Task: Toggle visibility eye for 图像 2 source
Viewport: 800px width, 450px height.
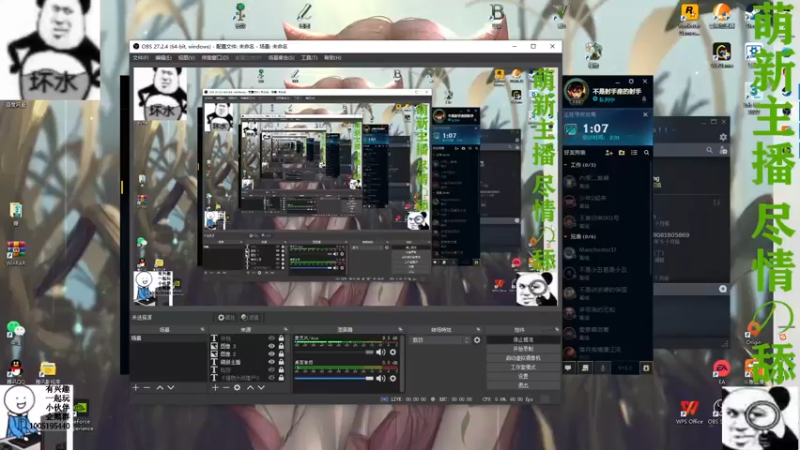Action: pyautogui.click(x=271, y=354)
